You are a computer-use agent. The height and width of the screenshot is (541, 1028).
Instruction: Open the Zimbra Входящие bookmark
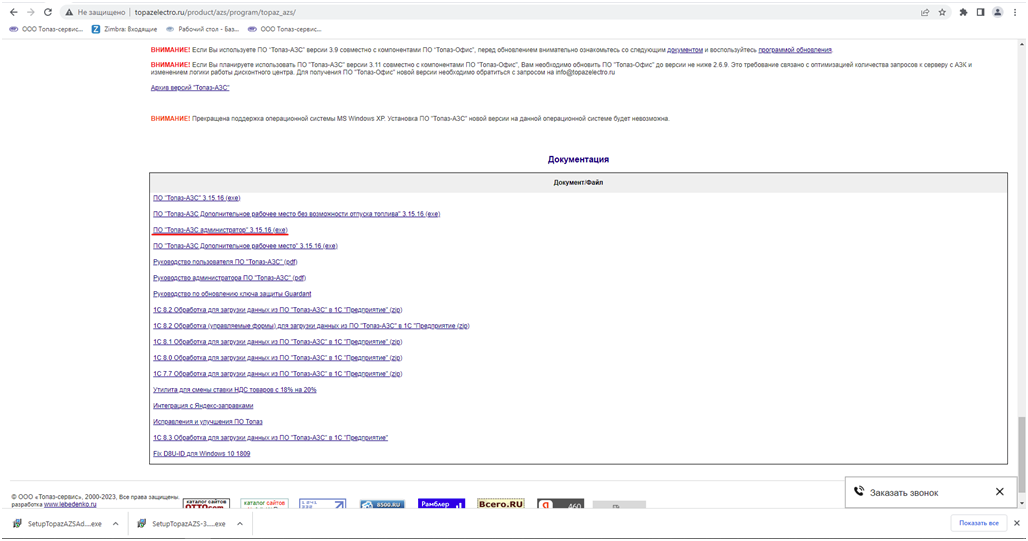coord(125,29)
